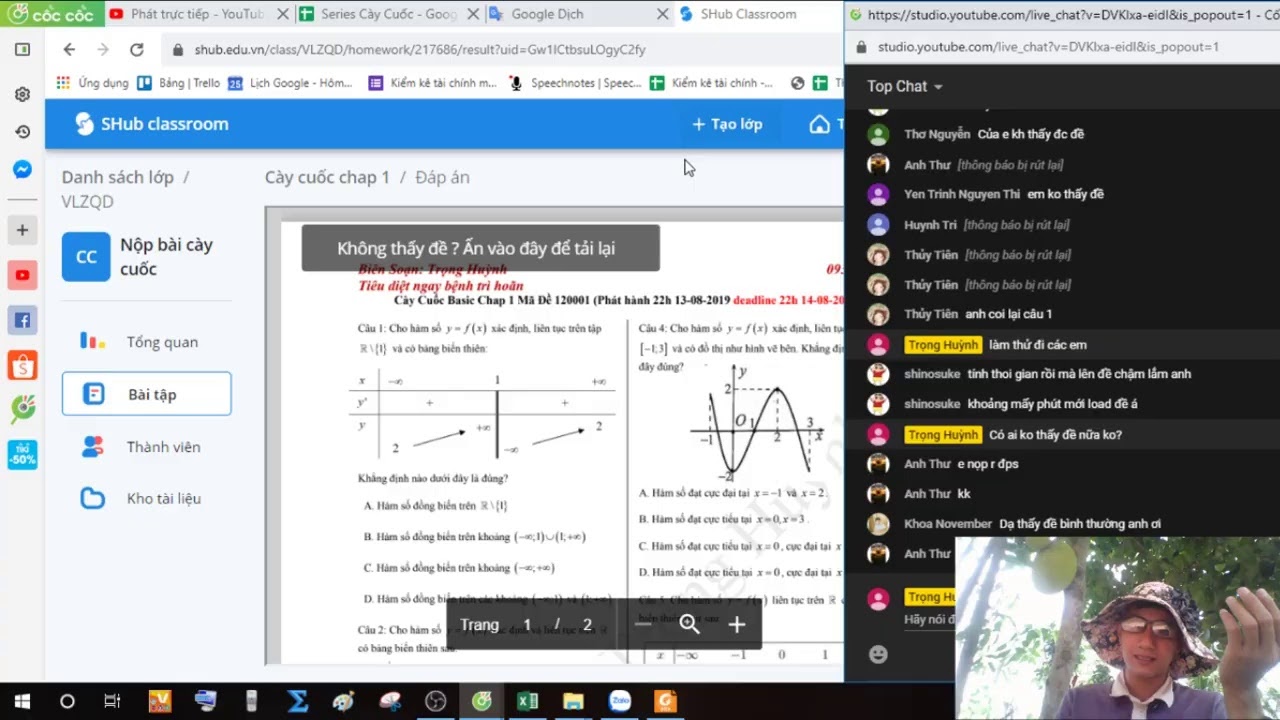This screenshot has width=1280, height=720.
Task: Click Khoa November's chat message
Action: pos(1080,524)
